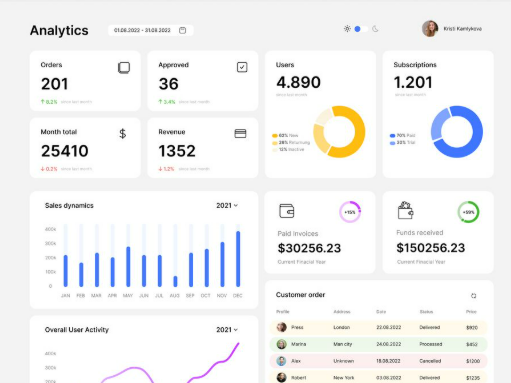Click the $30256.23 paid invoices amount
This screenshot has width=511, height=383.
point(309,248)
